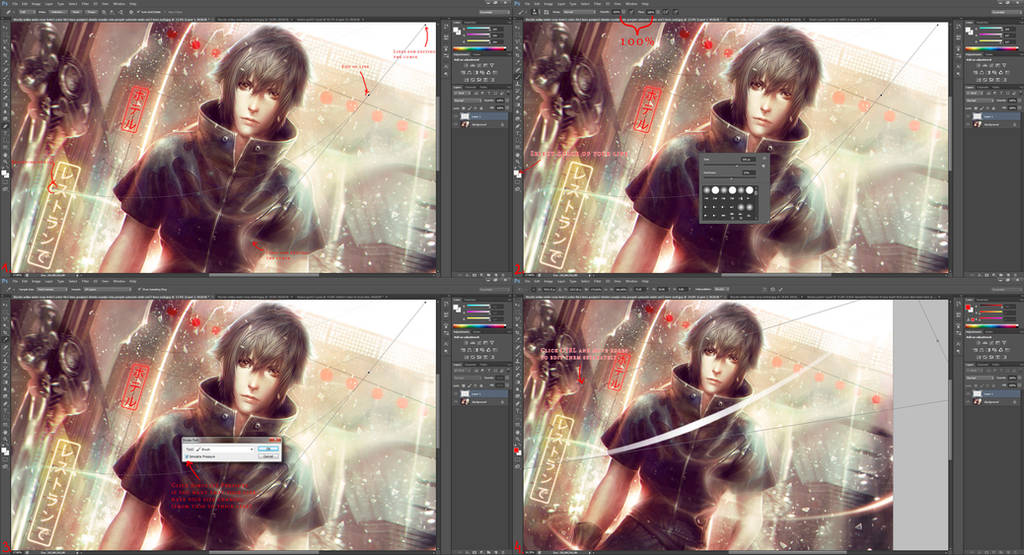1024x555 pixels.
Task: Toggle airbrush mode in second screenshot options bar
Action: tap(666, 12)
